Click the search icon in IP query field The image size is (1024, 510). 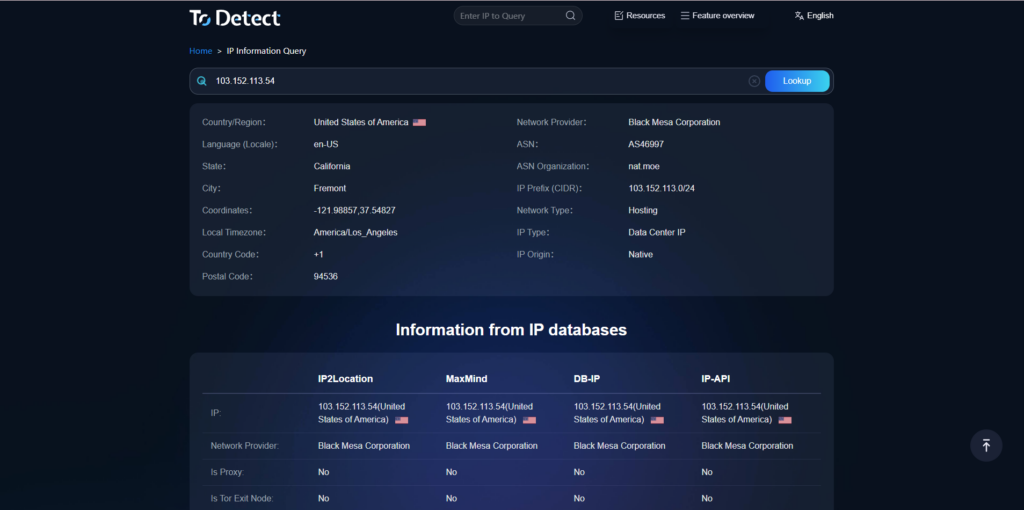[202, 81]
